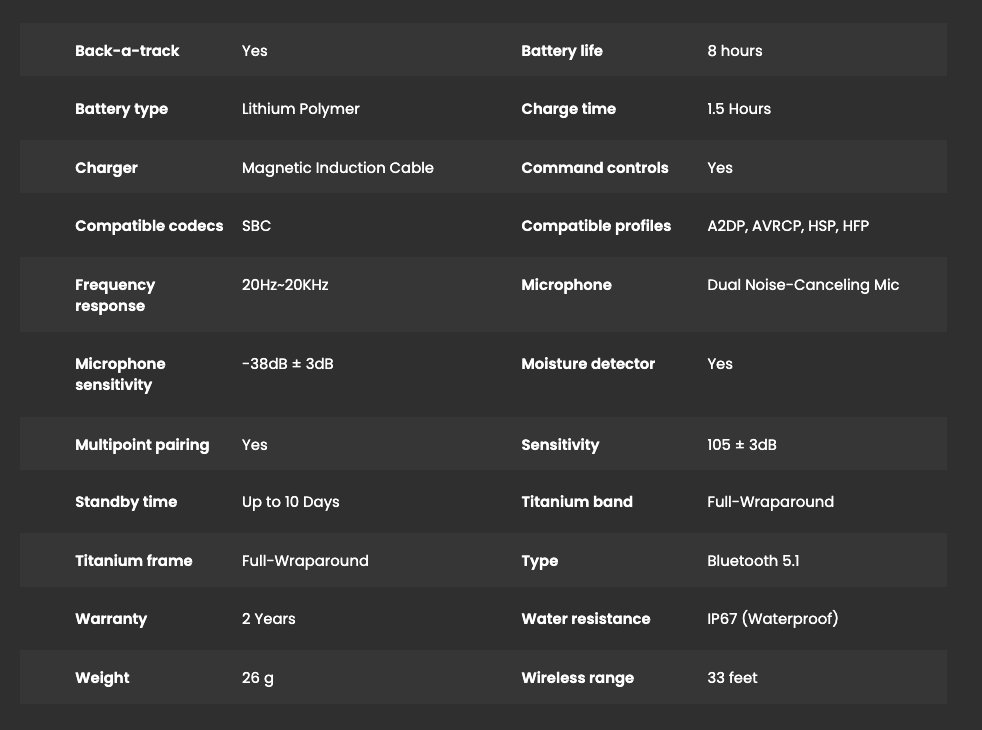Viewport: 982px width, 730px height.
Task: Select the Lithium Polymer battery type value
Action: (x=300, y=109)
